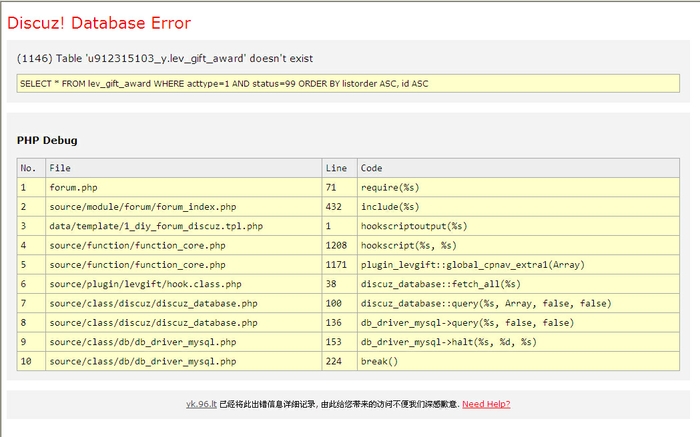Click line number 100 cell
700x437 pixels.
pos(340,304)
